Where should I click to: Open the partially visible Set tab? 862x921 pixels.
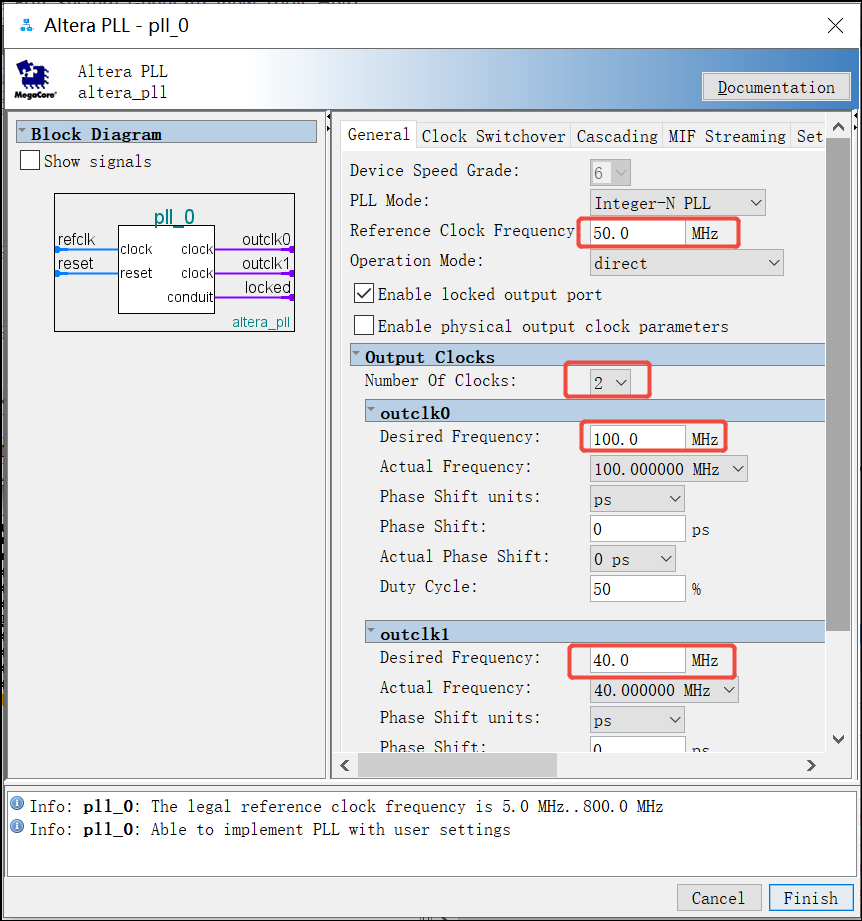[x=809, y=136]
